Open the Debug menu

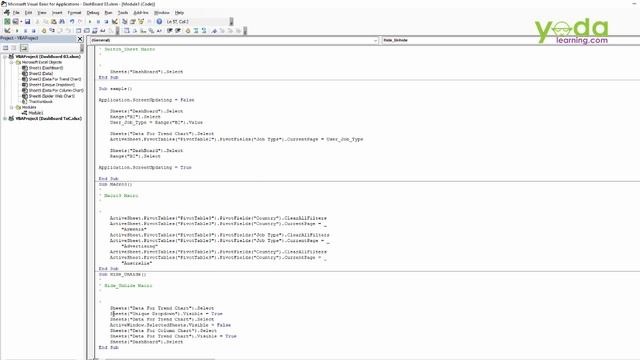[93, 13]
